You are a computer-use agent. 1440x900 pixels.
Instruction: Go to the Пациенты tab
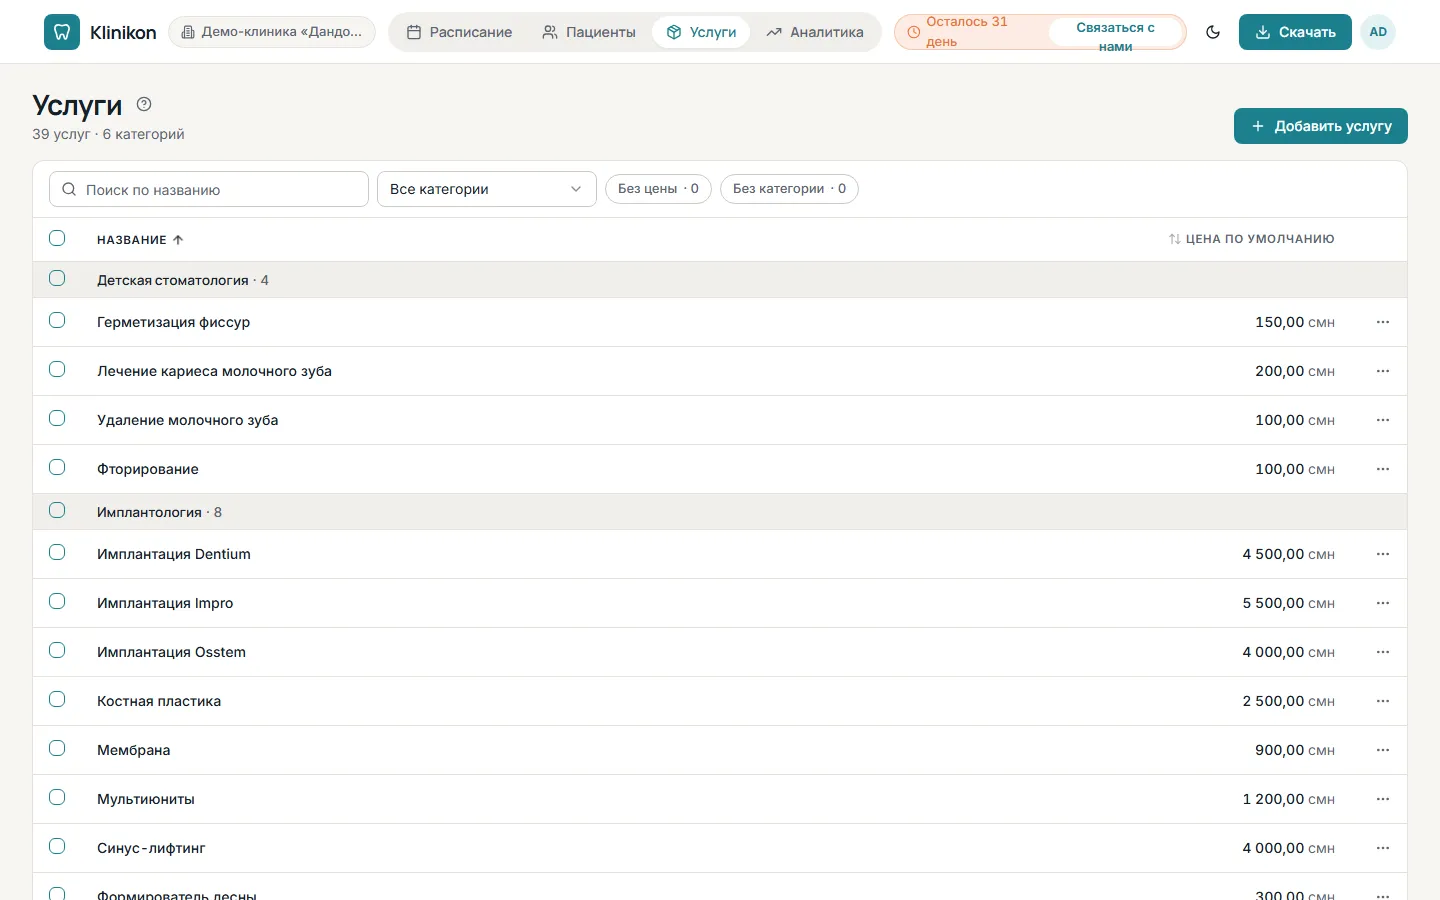tap(589, 32)
